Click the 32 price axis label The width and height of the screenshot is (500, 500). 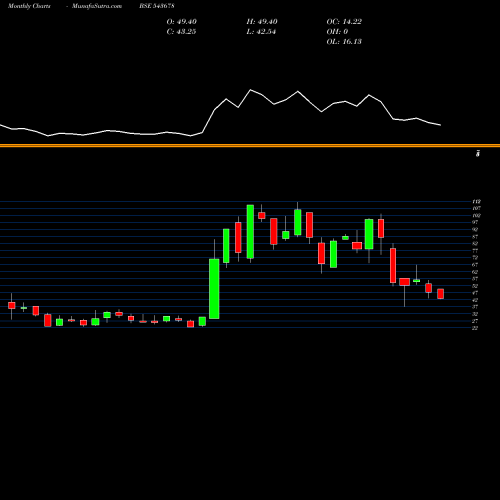coord(475,314)
